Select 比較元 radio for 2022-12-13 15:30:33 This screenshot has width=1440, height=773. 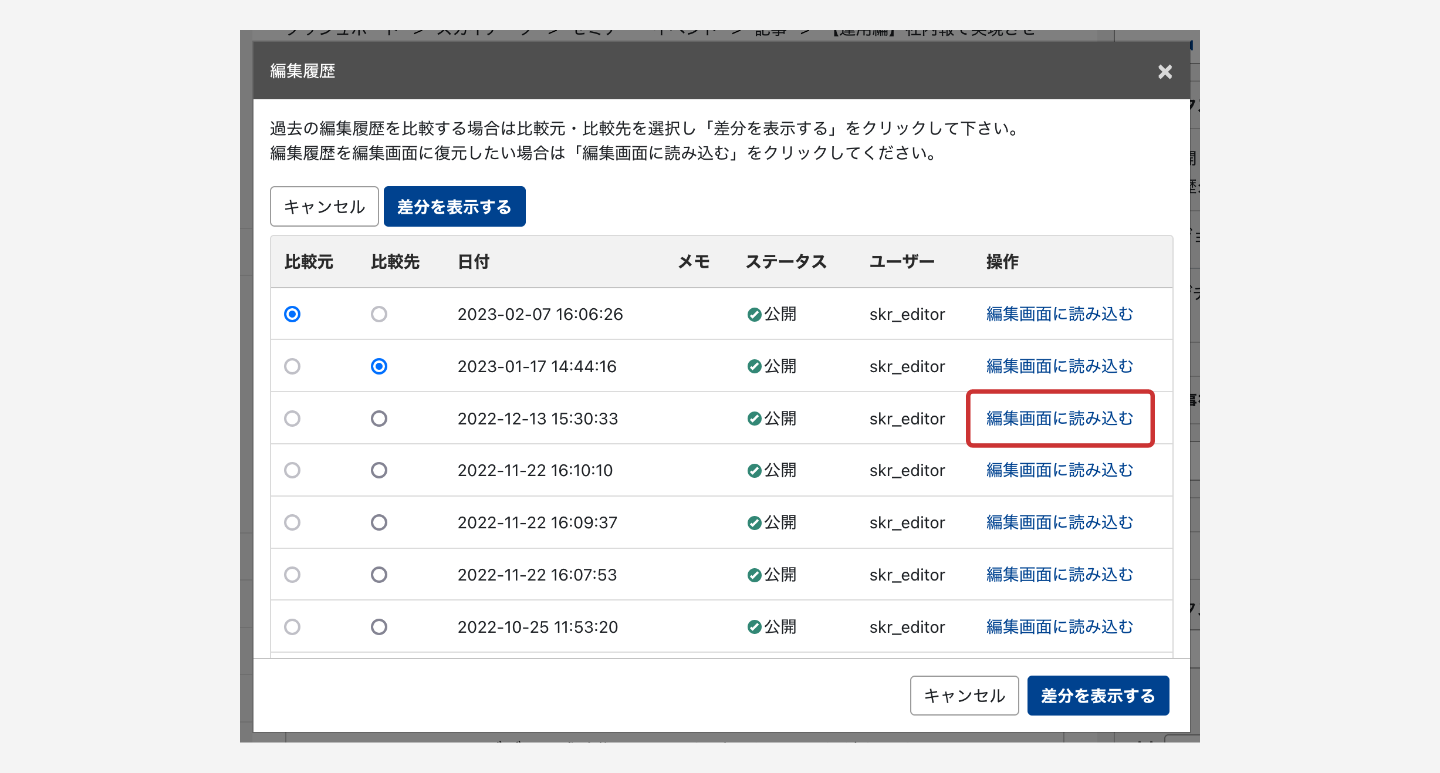[292, 419]
